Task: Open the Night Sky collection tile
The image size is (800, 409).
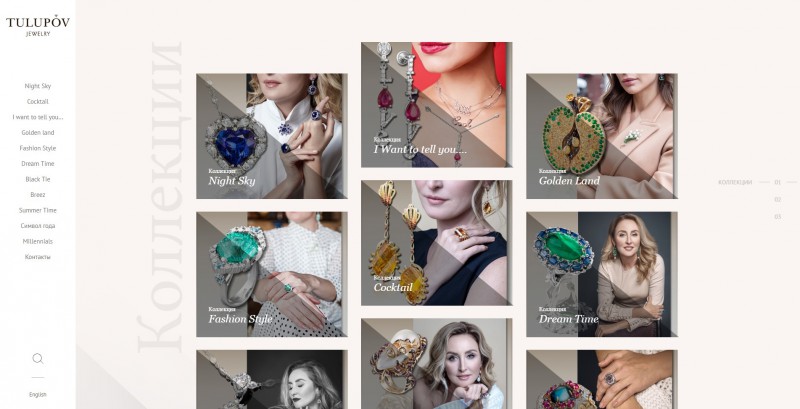Action: tap(271, 136)
